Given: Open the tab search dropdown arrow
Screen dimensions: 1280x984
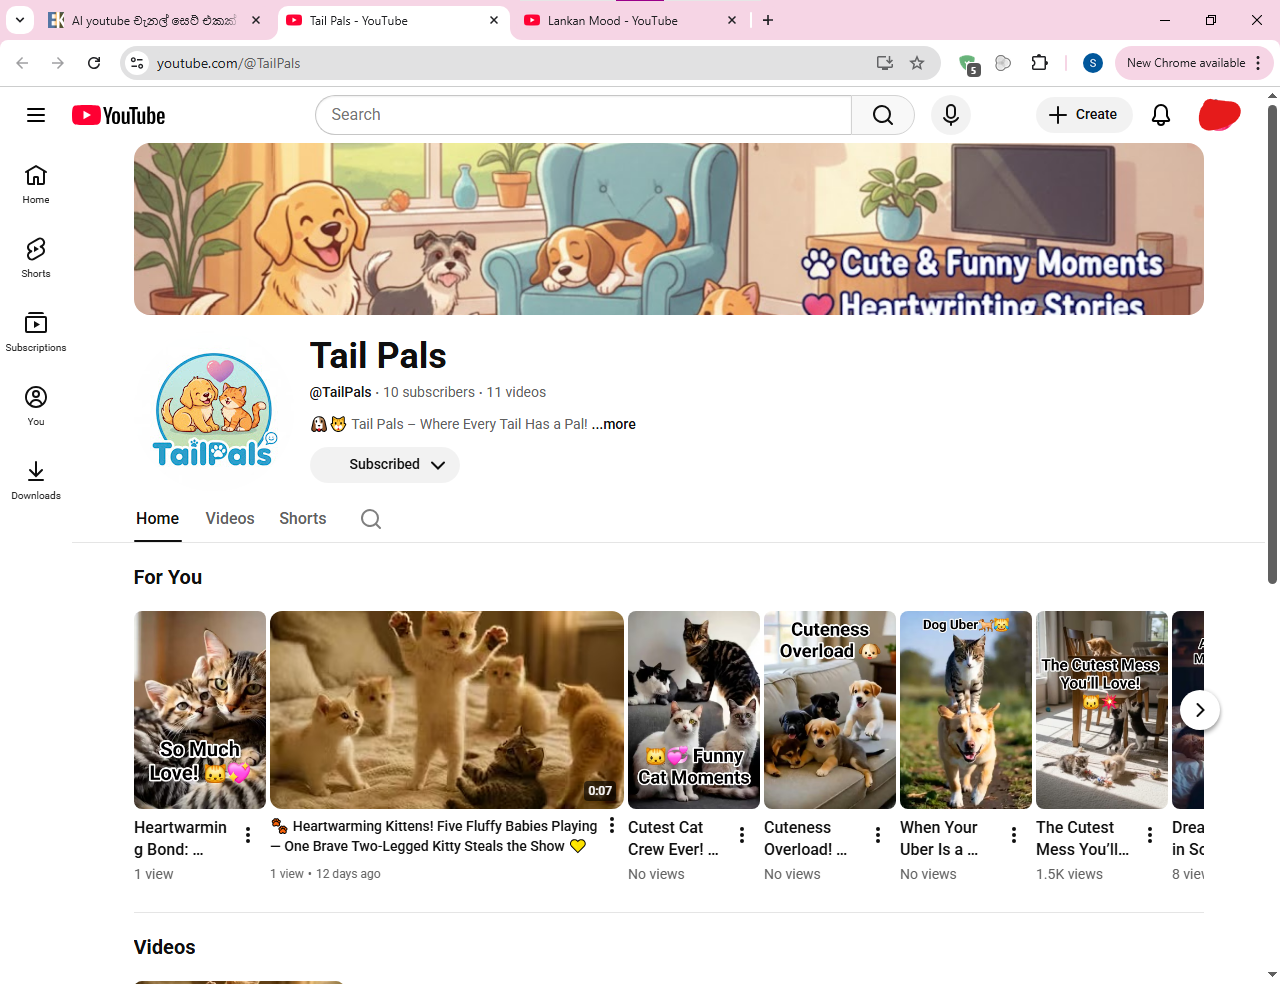Looking at the screenshot, I should pyautogui.click(x=19, y=20).
